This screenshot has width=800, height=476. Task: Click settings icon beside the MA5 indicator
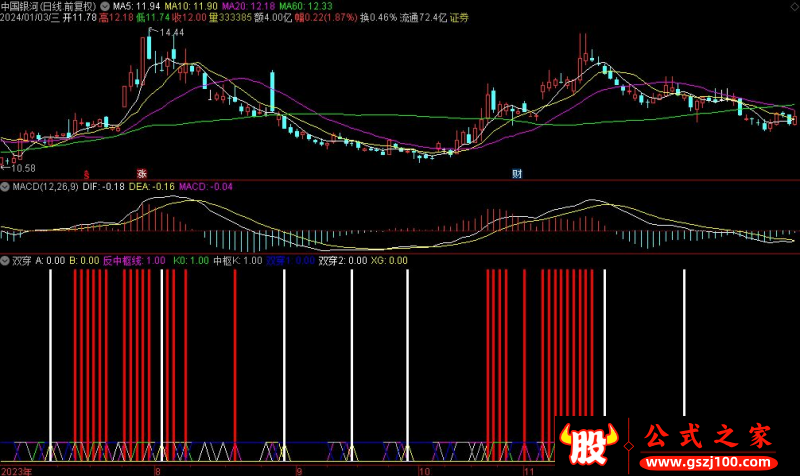(104, 5)
